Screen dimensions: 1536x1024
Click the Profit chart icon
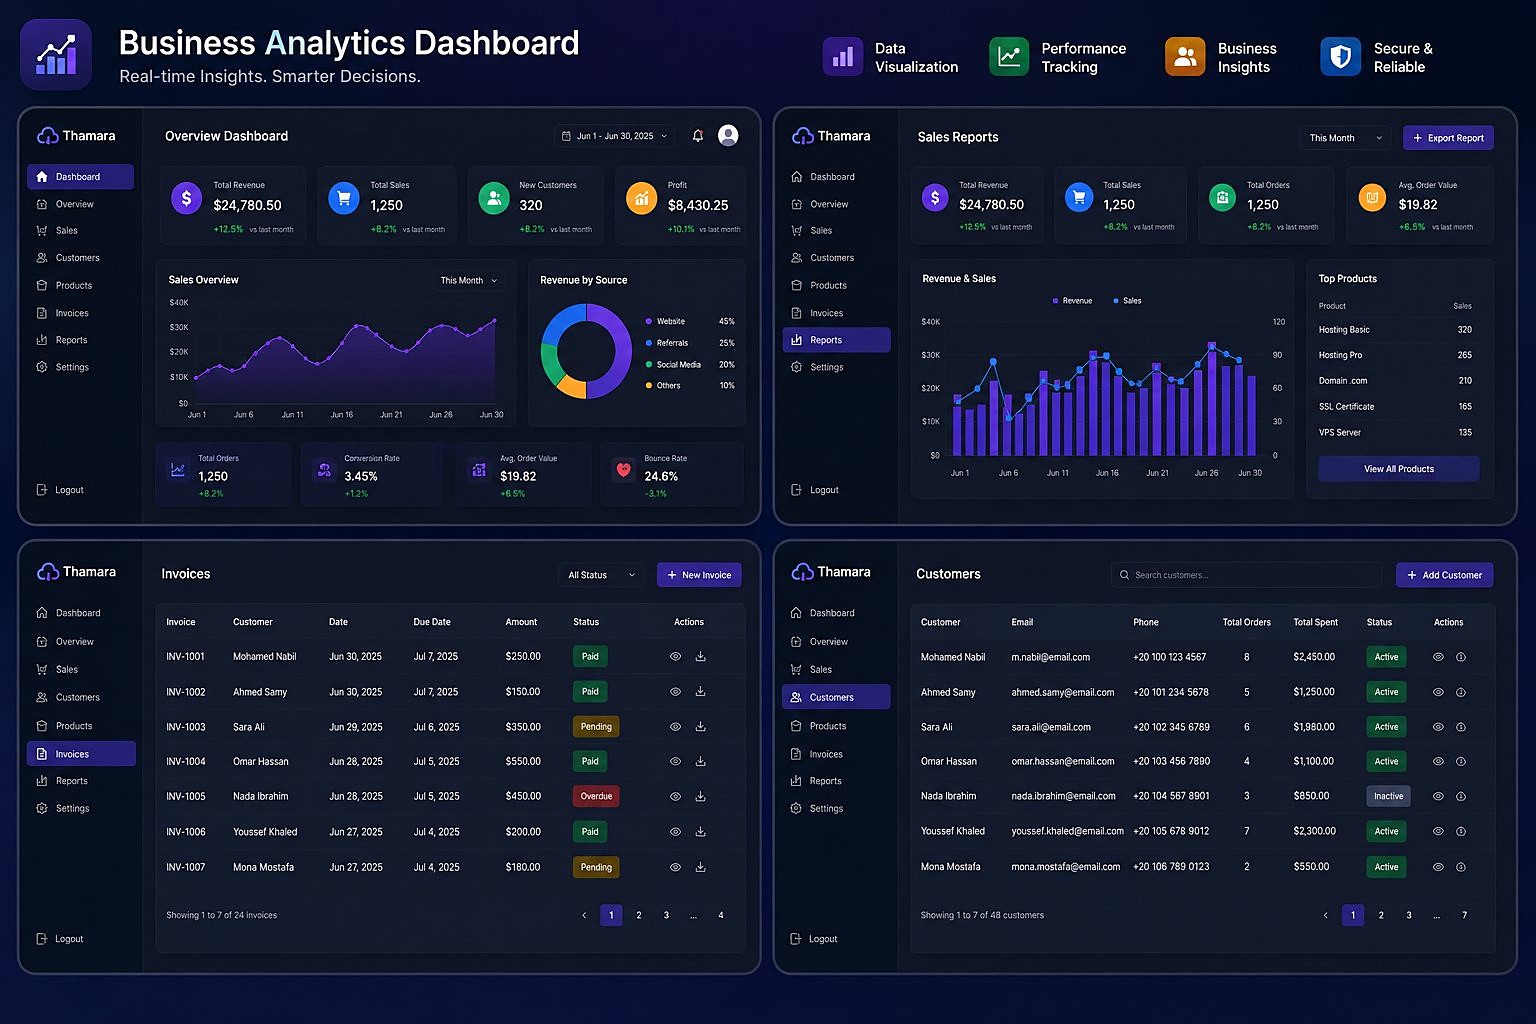coord(641,198)
